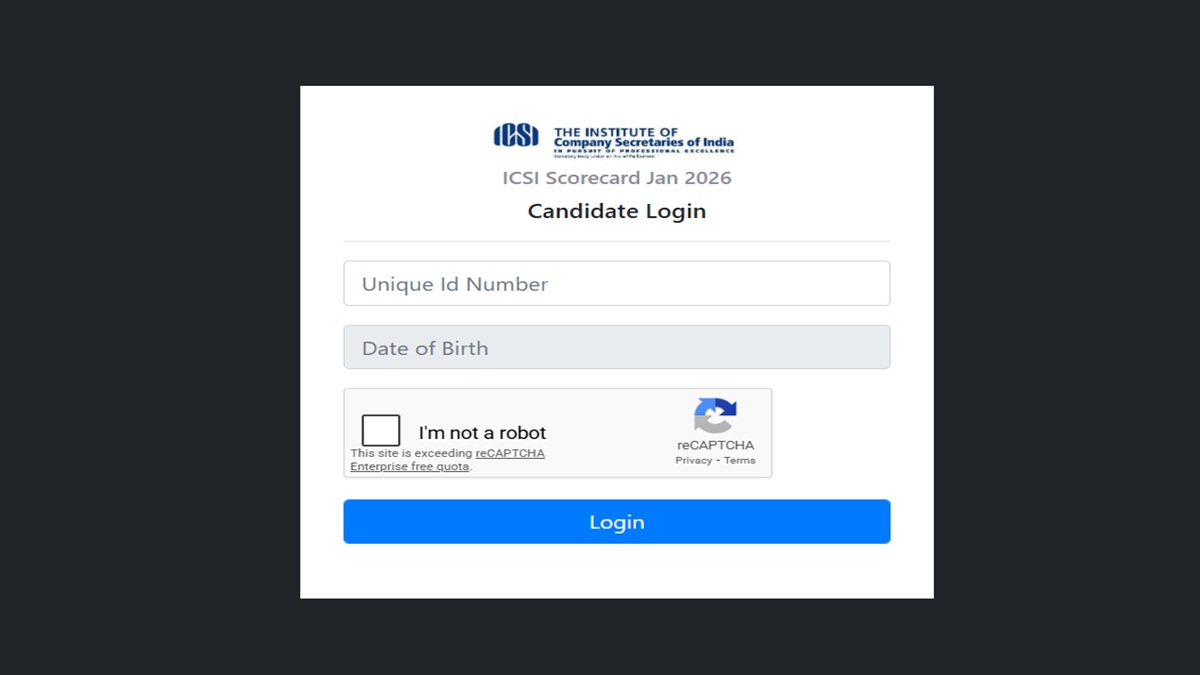The width and height of the screenshot is (1200, 675).
Task: Click the dark background outside the login card
Action: (x=150, y=340)
